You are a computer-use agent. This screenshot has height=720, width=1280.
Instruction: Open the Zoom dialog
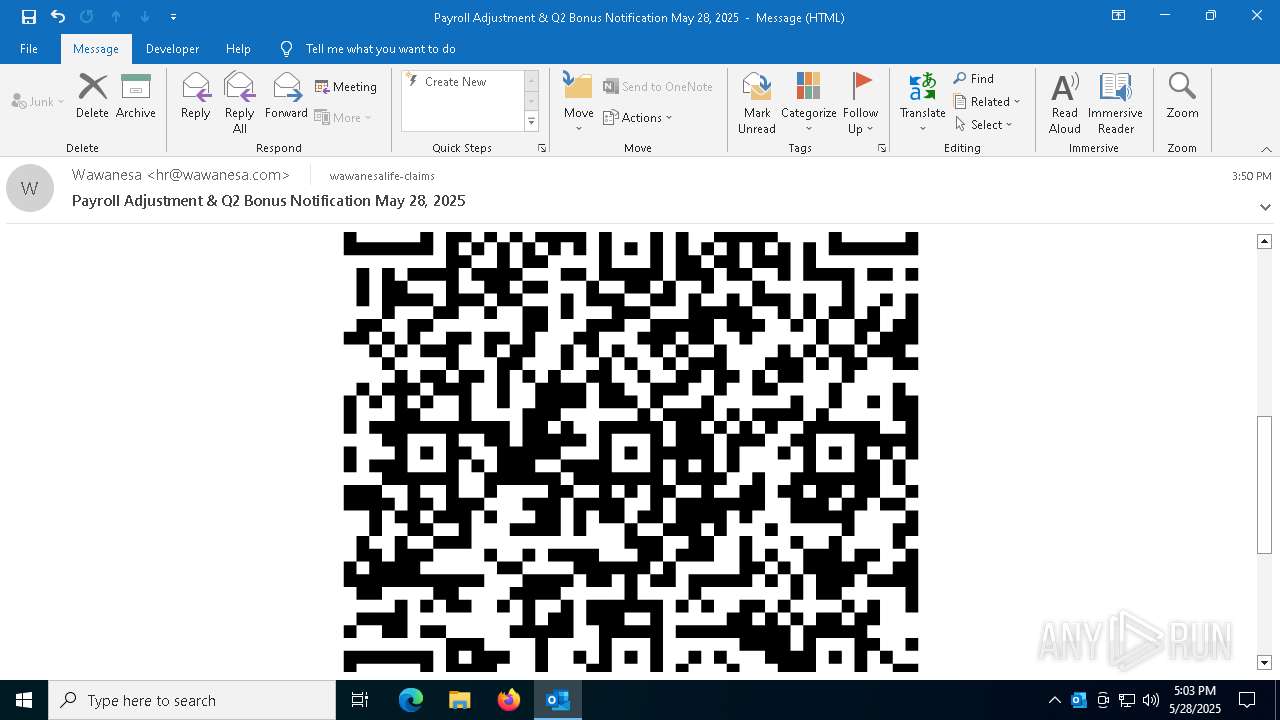1182,97
